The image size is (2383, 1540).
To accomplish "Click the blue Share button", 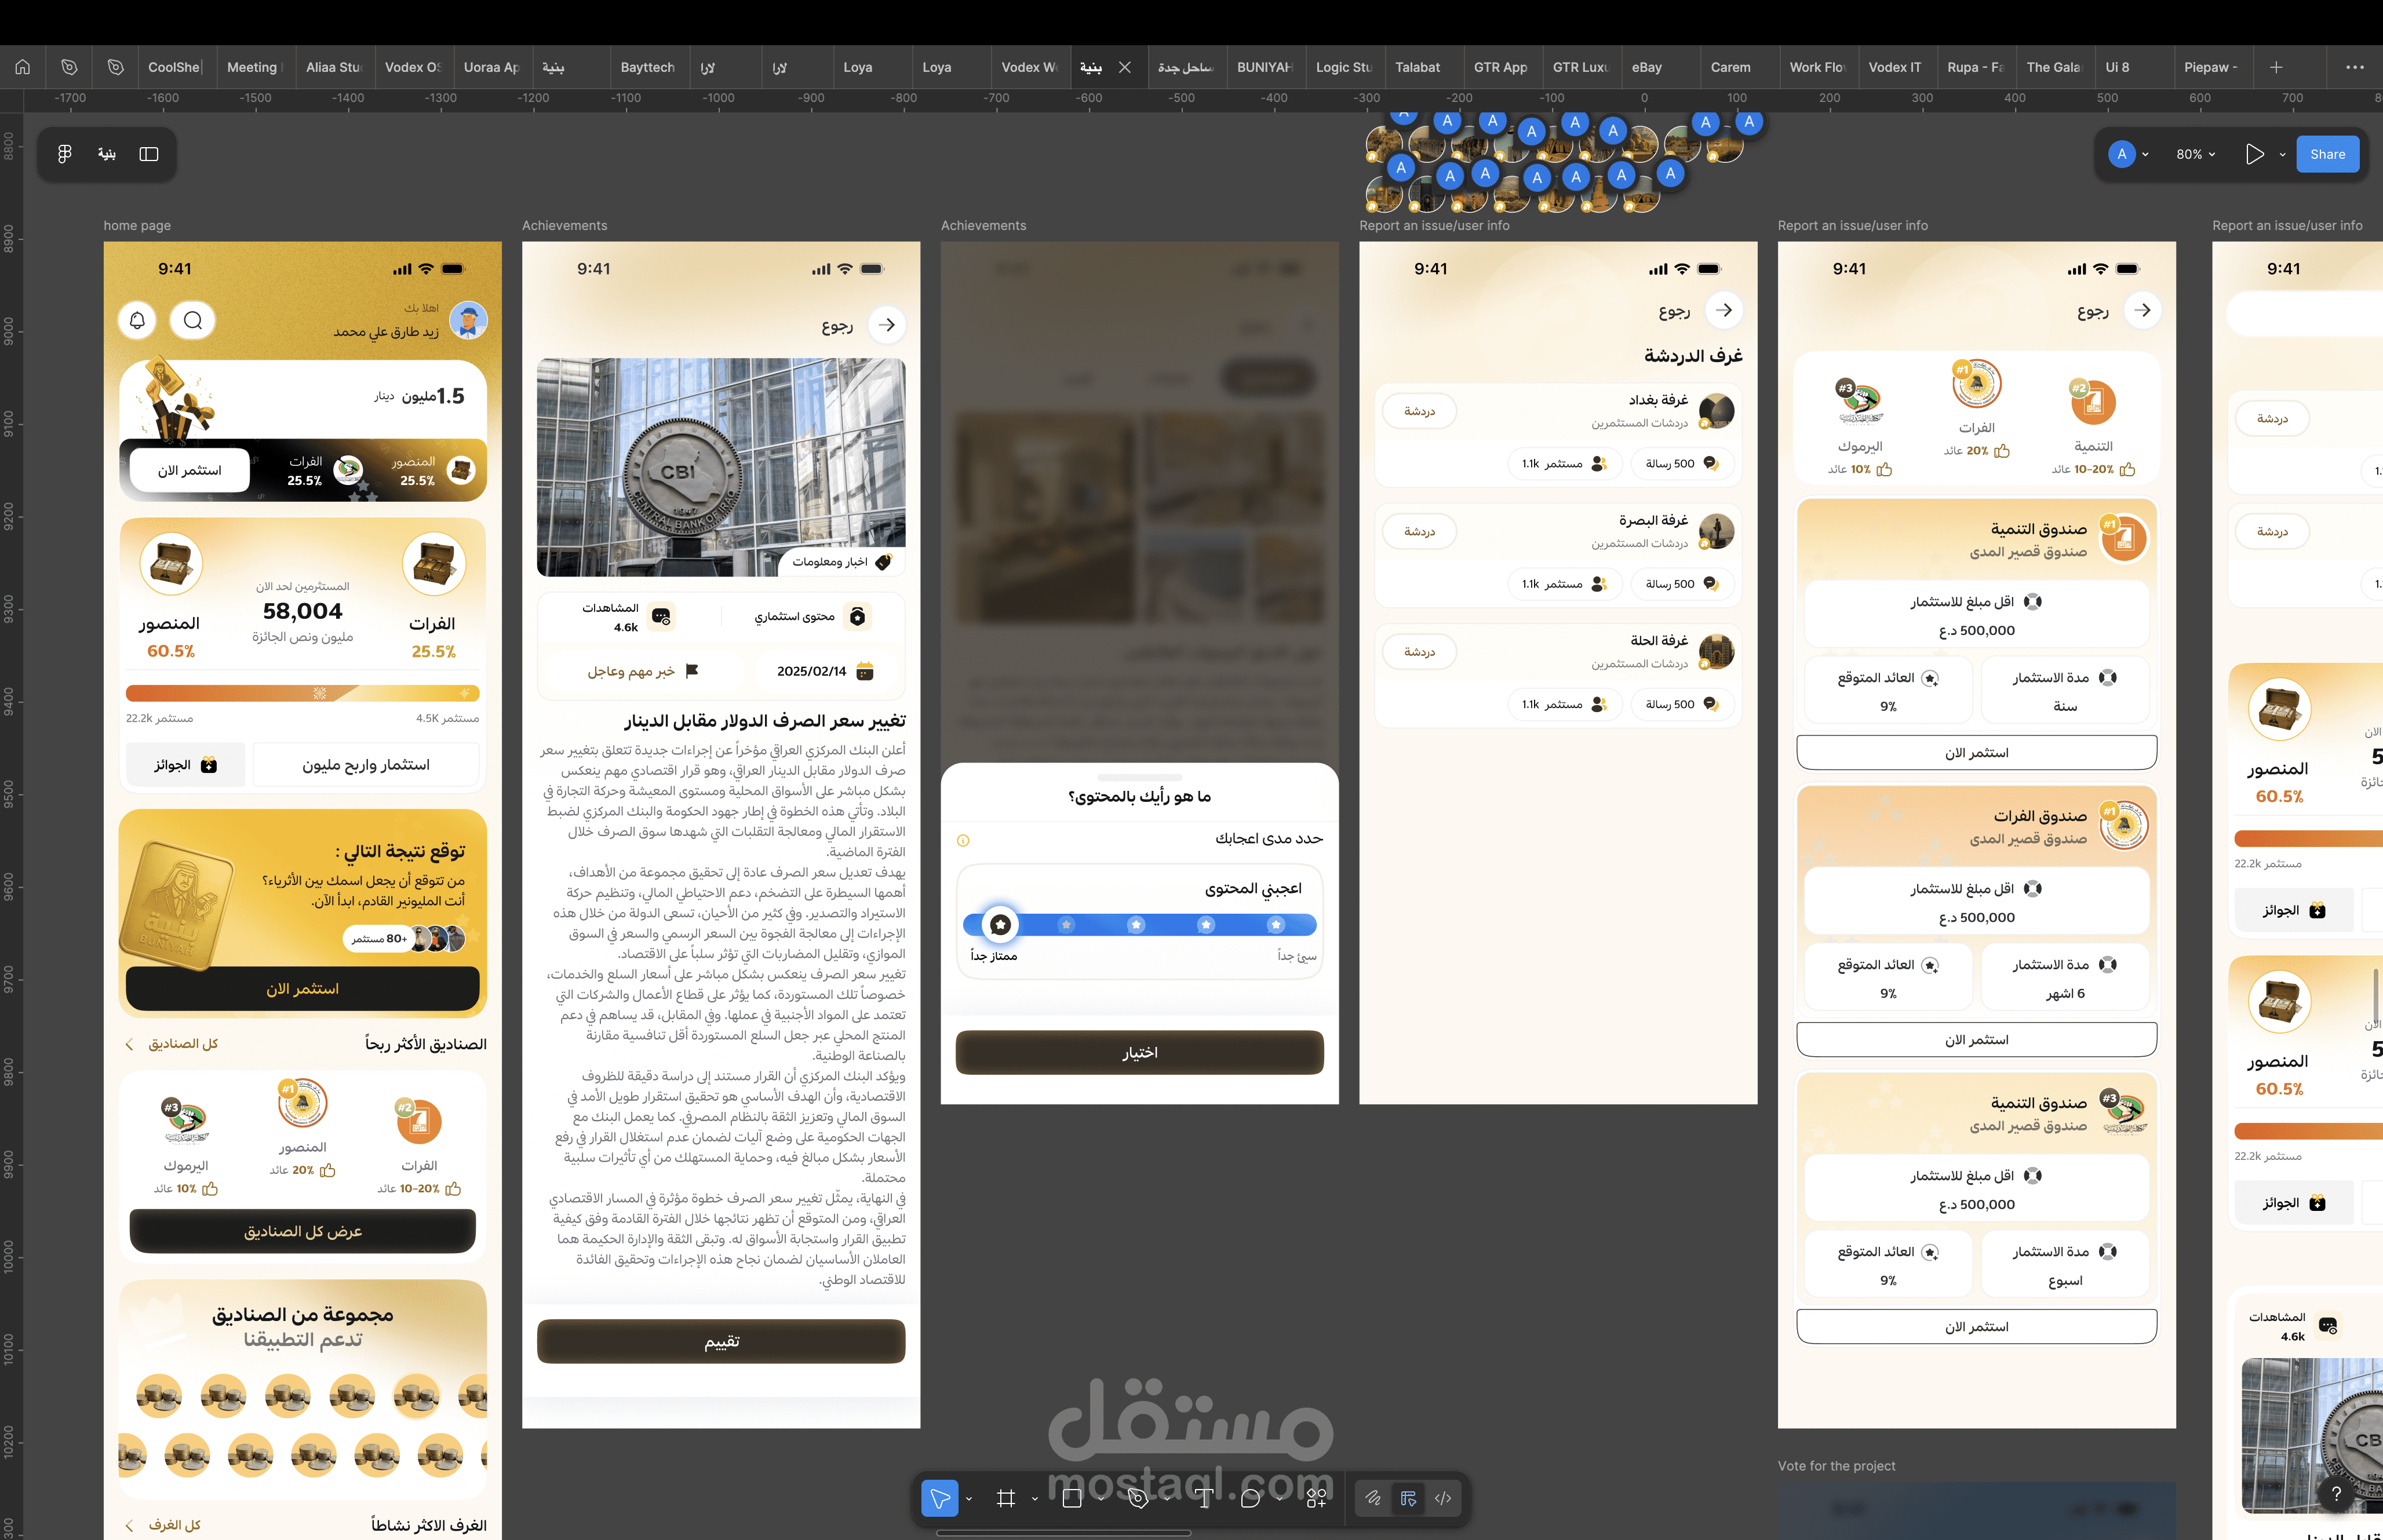I will (x=2327, y=154).
